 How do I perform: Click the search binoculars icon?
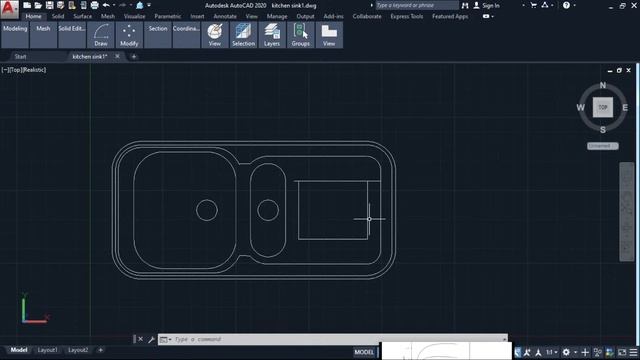tap(465, 5)
